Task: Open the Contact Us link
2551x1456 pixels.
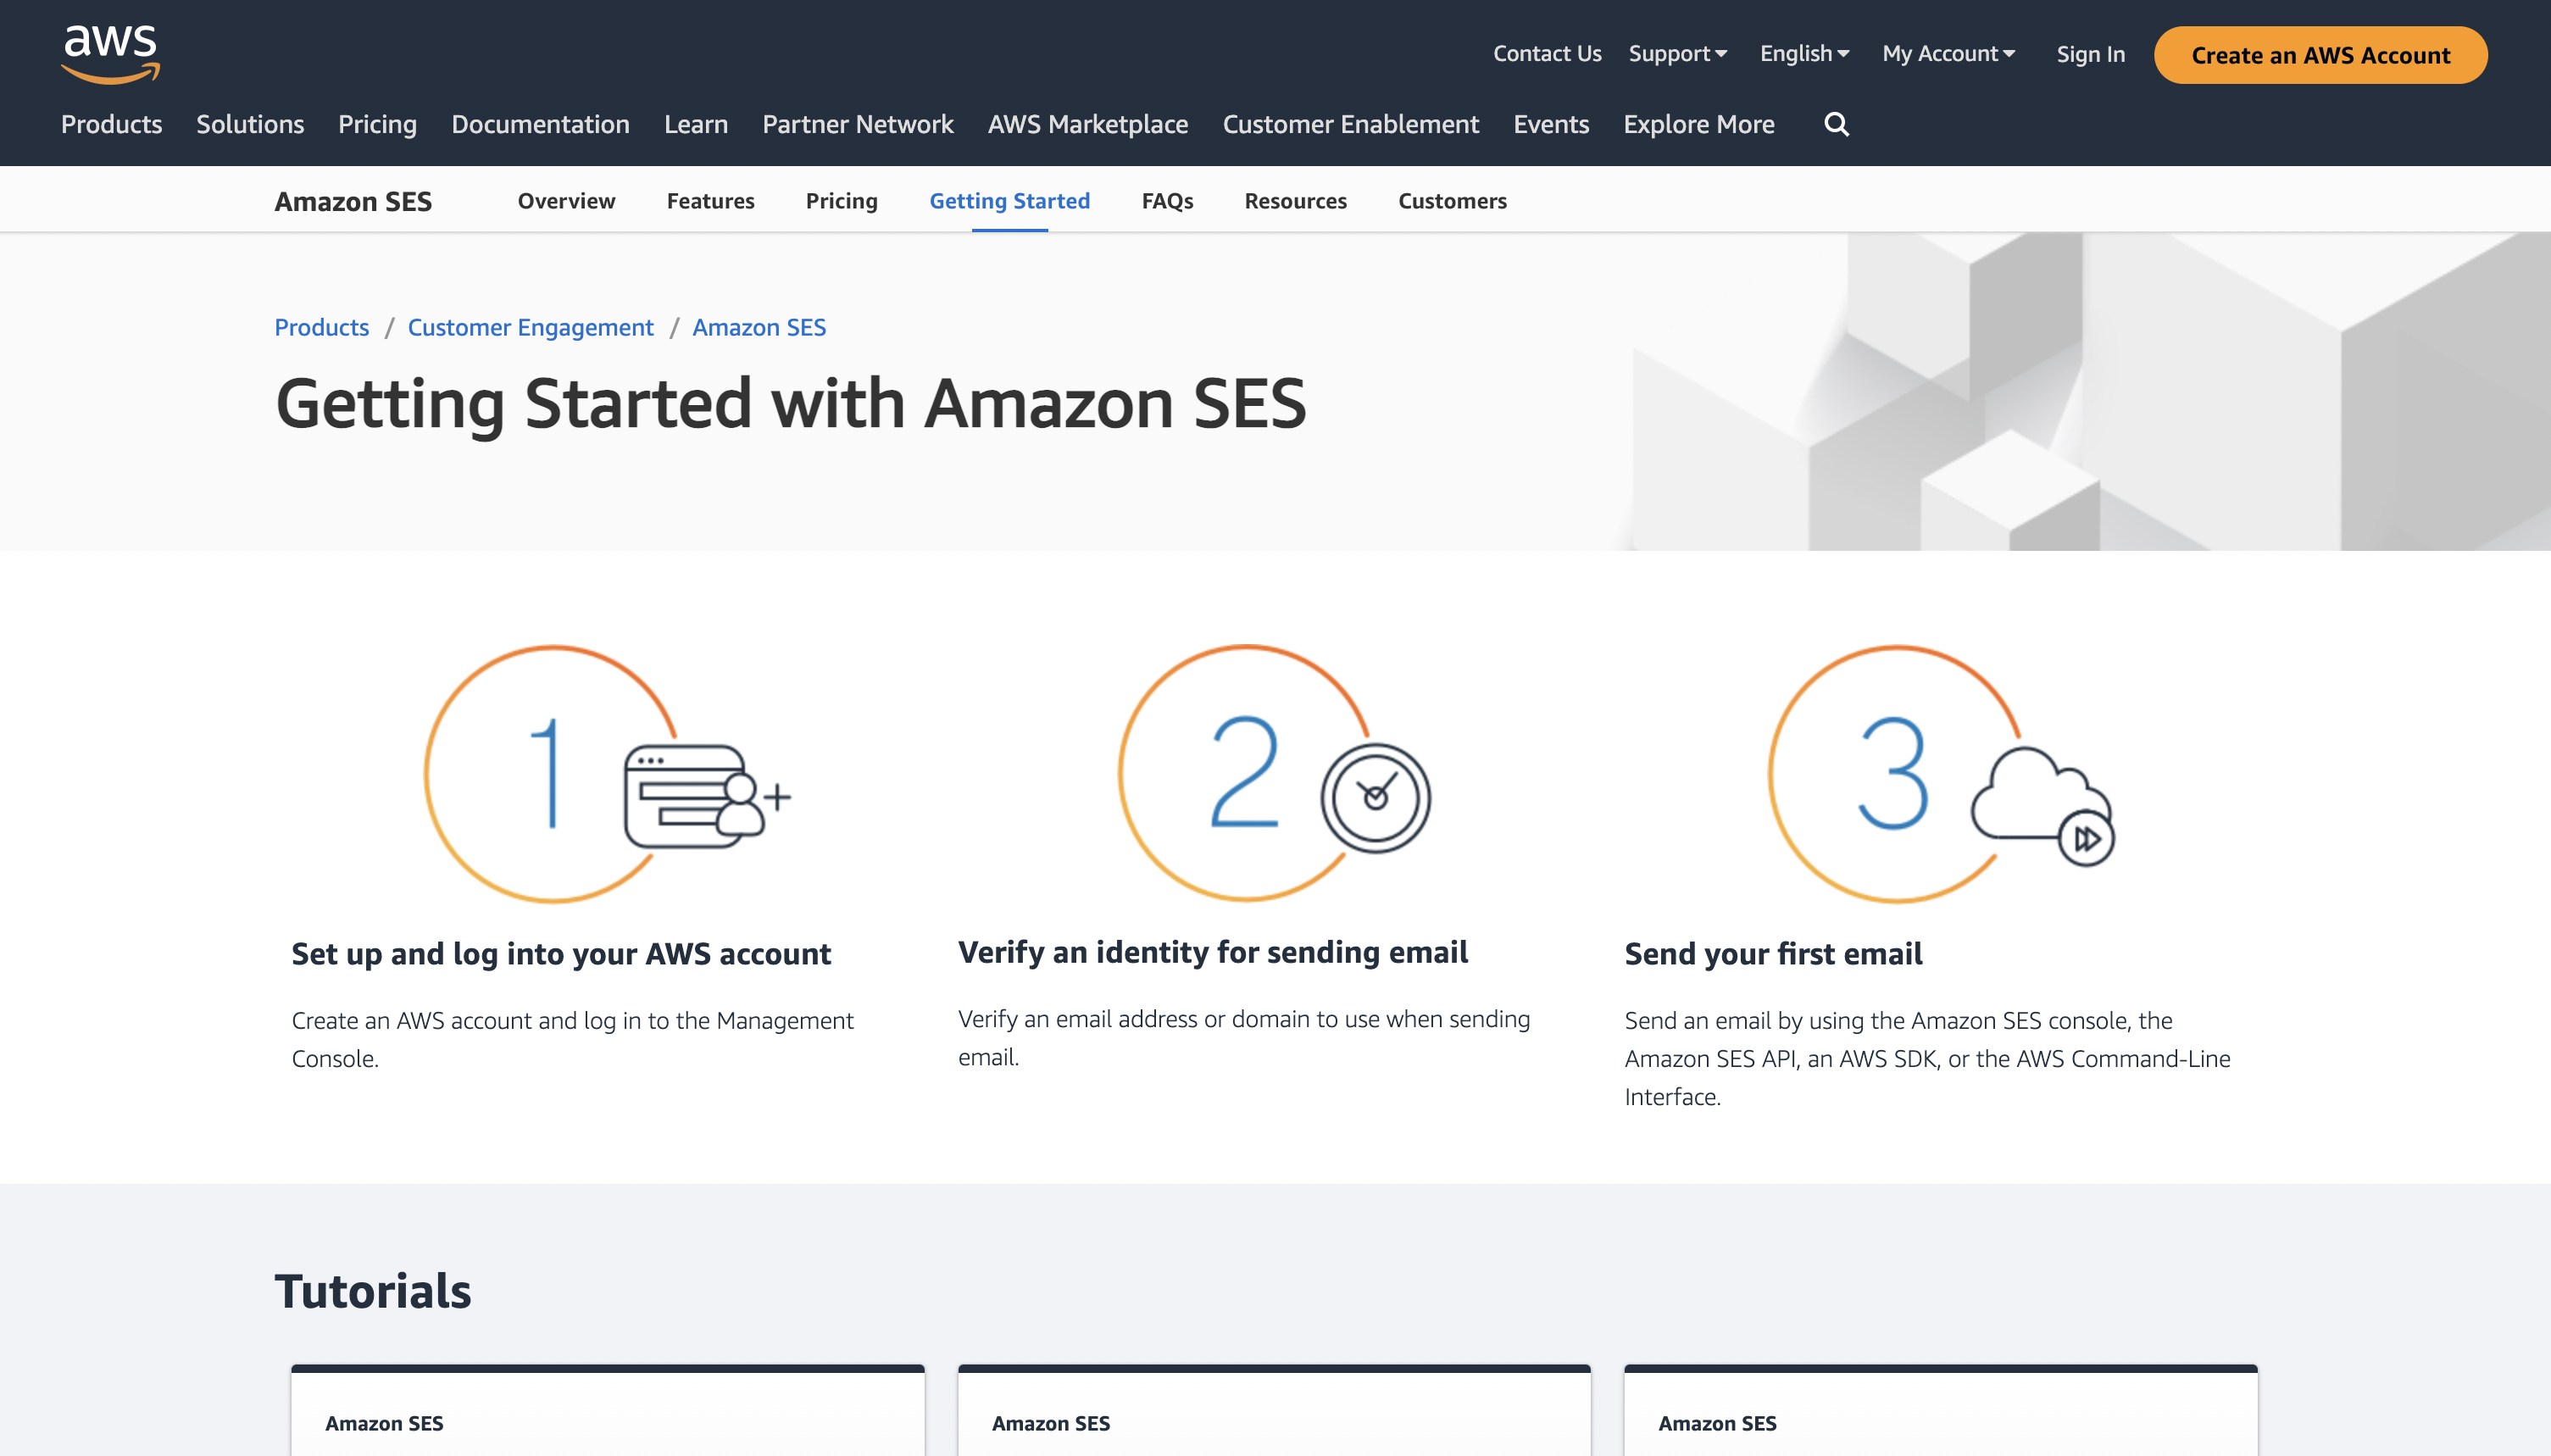Action: pos(1546,53)
